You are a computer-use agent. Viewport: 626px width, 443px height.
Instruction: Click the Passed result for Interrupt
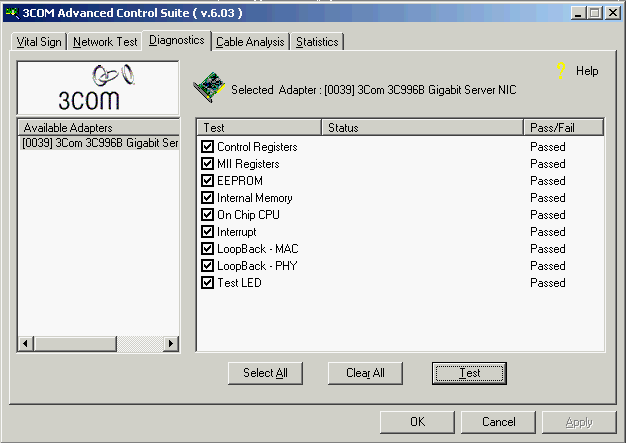(x=547, y=232)
